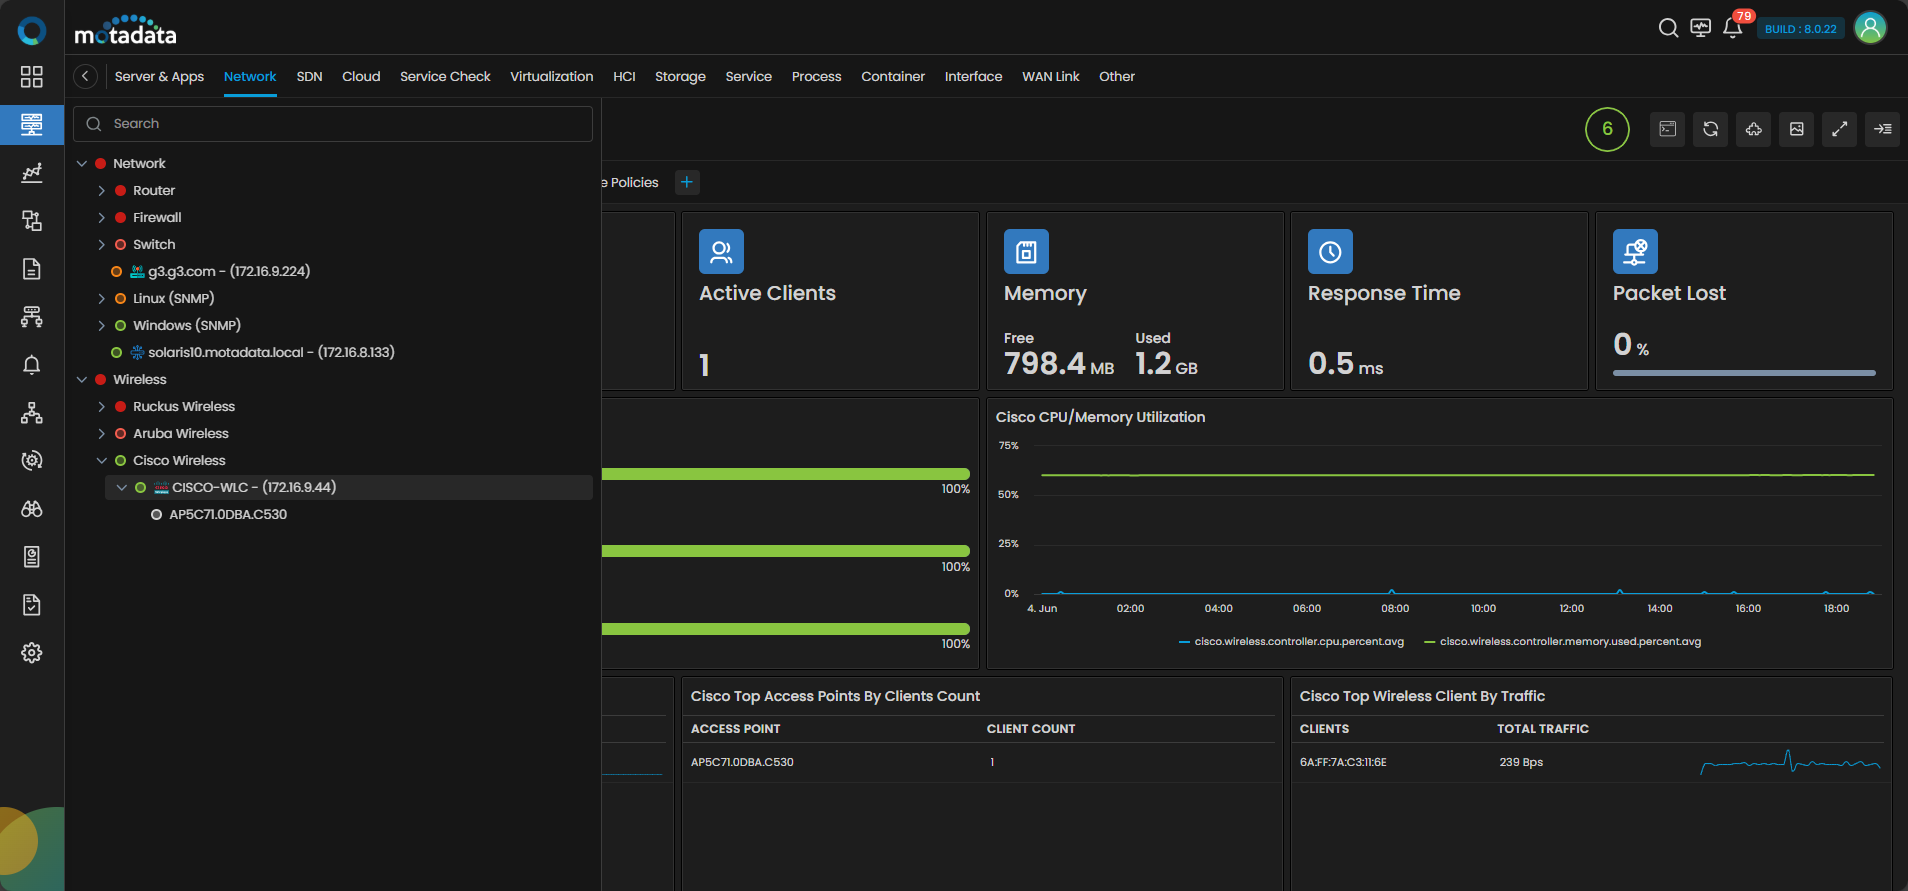Collapse the Cisco Wireless tree node
The width and height of the screenshot is (1908, 891).
[x=101, y=461]
